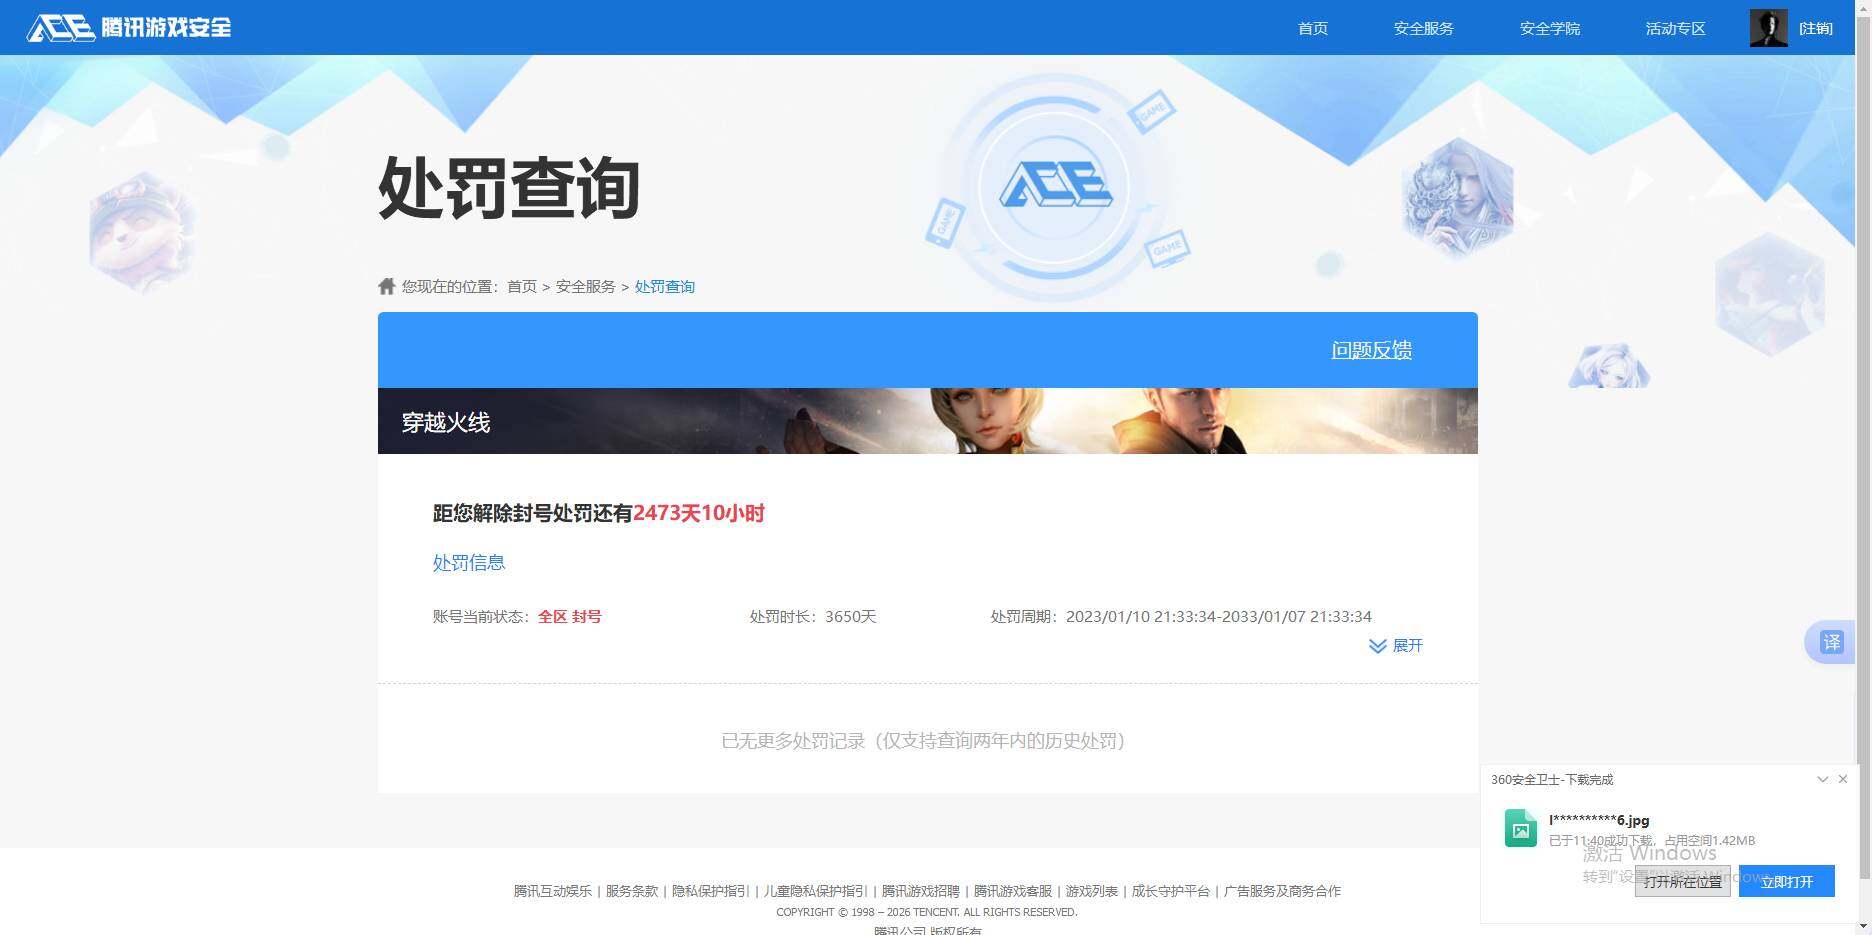1872x935 pixels.
Task: Click the browser scrollbar up arrow
Action: click(1864, 8)
